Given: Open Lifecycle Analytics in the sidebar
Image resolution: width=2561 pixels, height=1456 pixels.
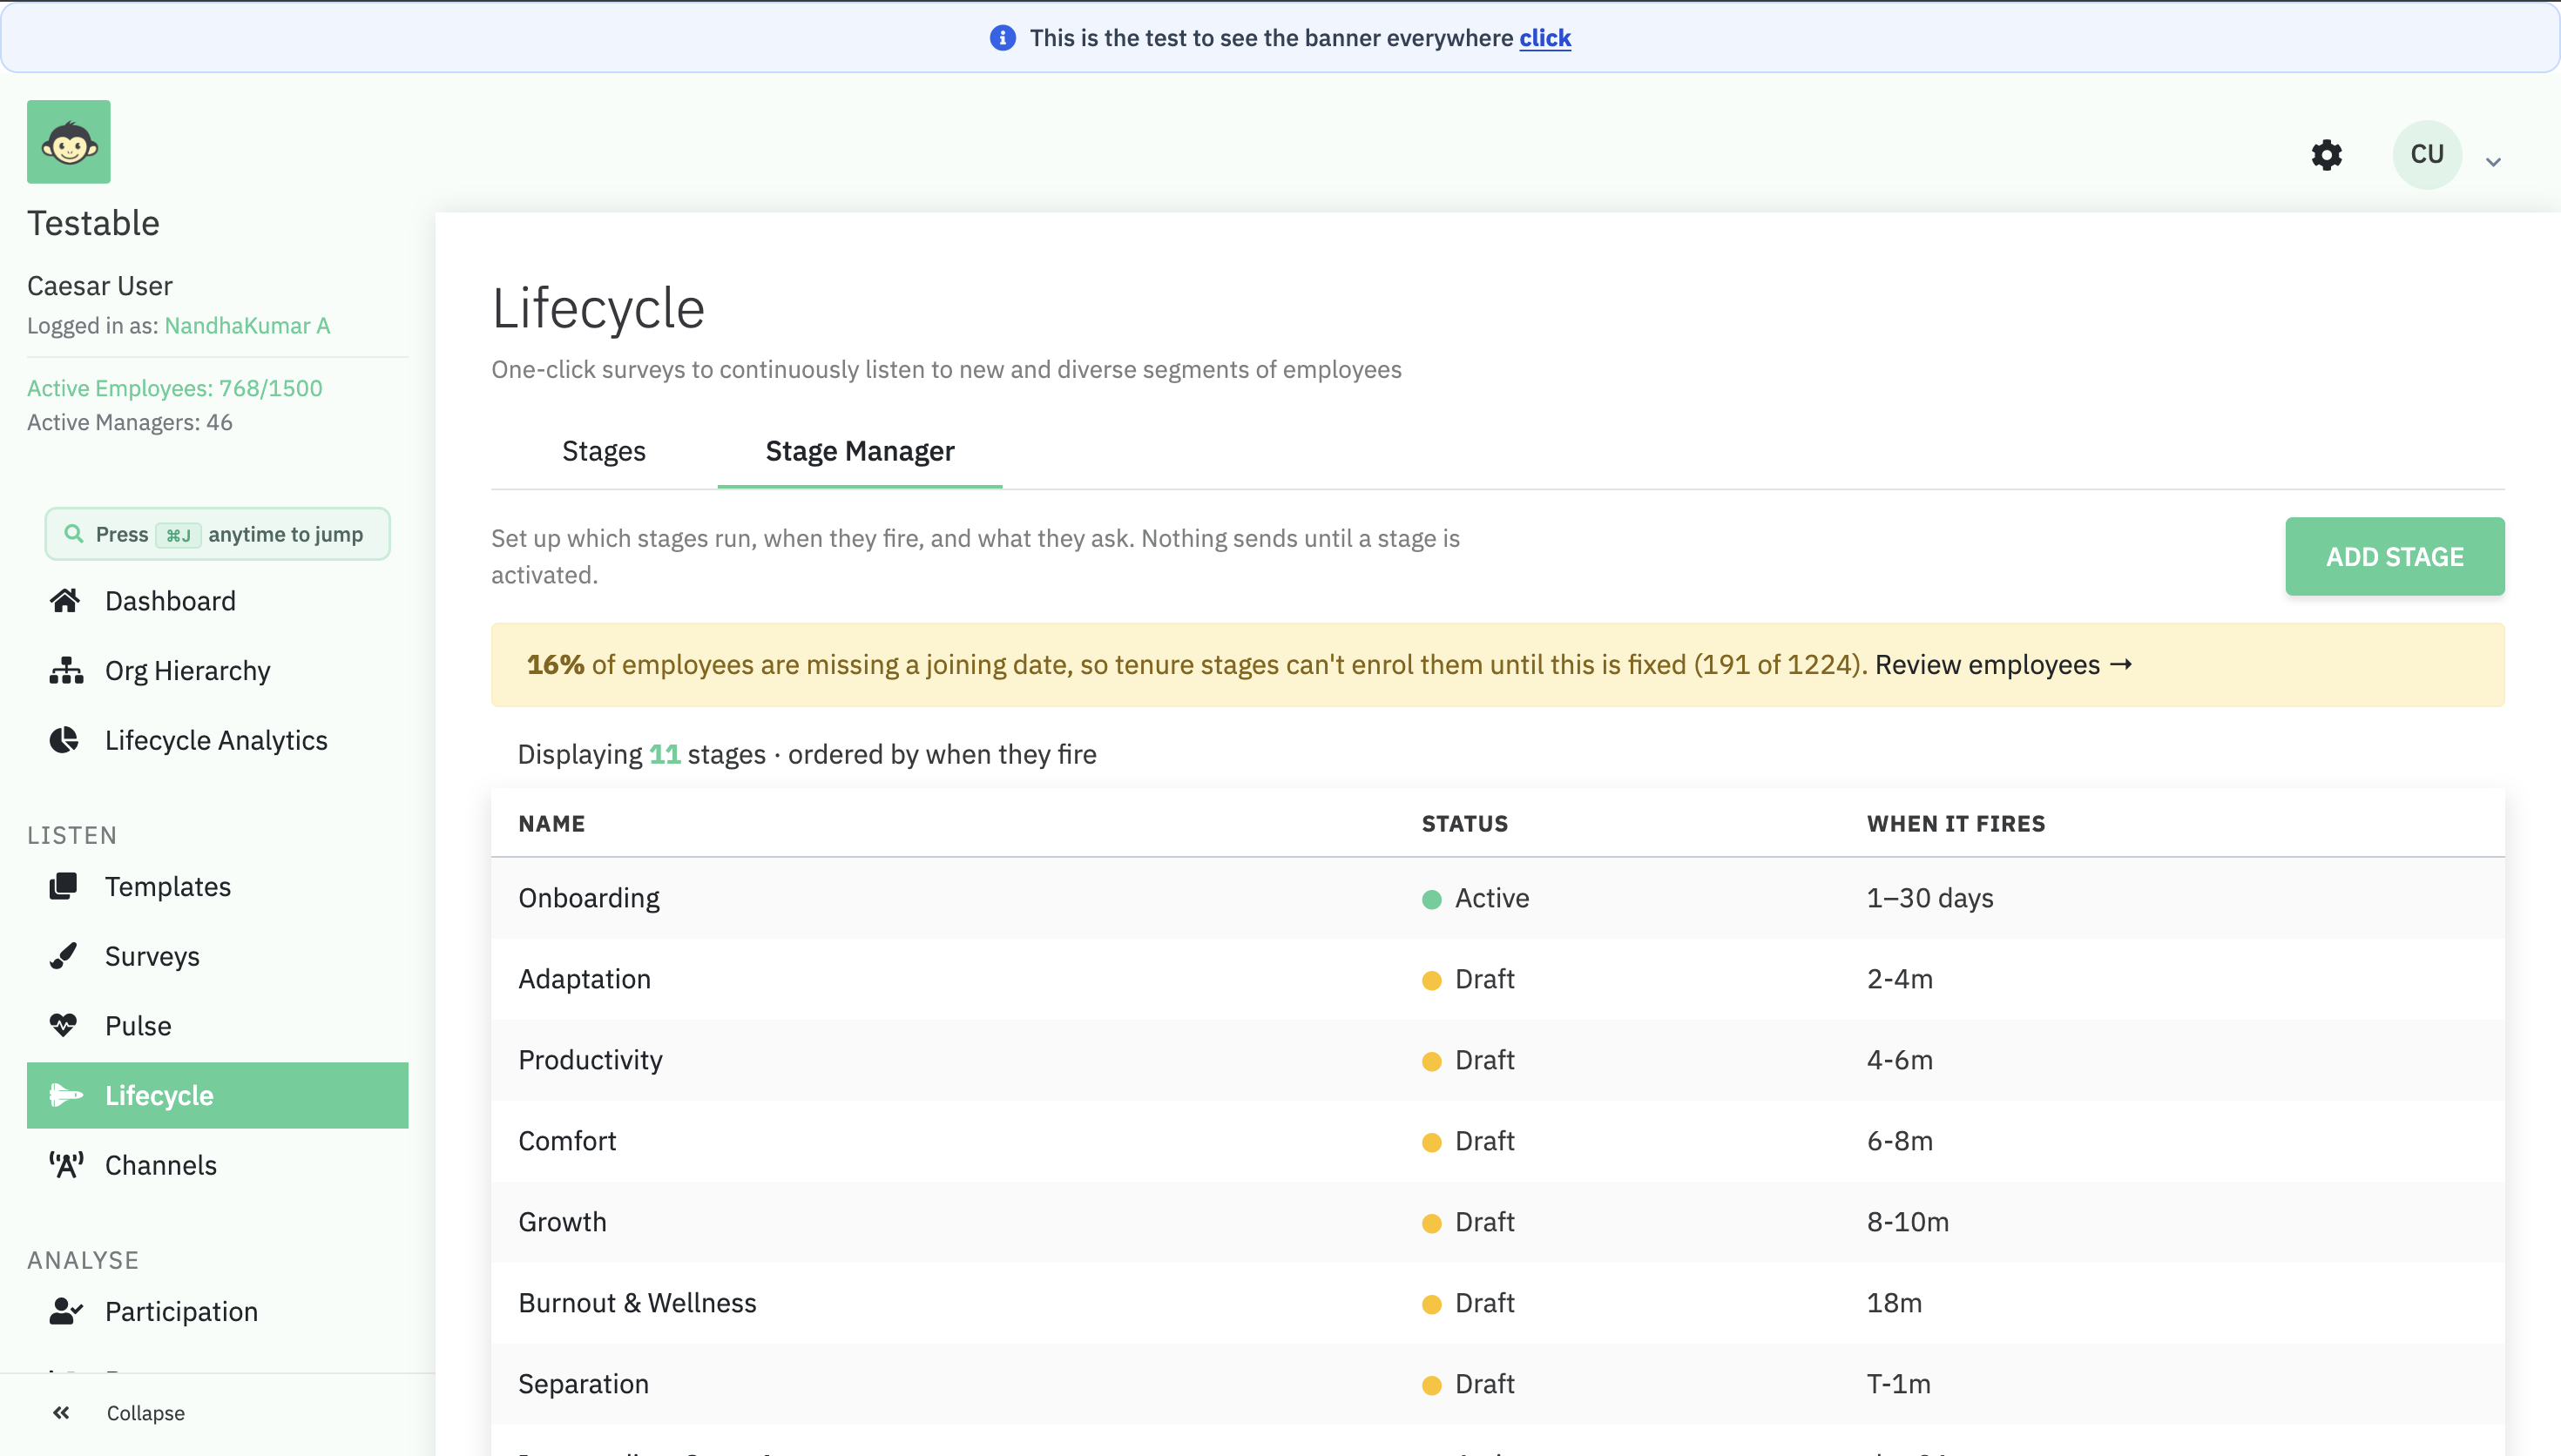Looking at the screenshot, I should pyautogui.click(x=217, y=740).
